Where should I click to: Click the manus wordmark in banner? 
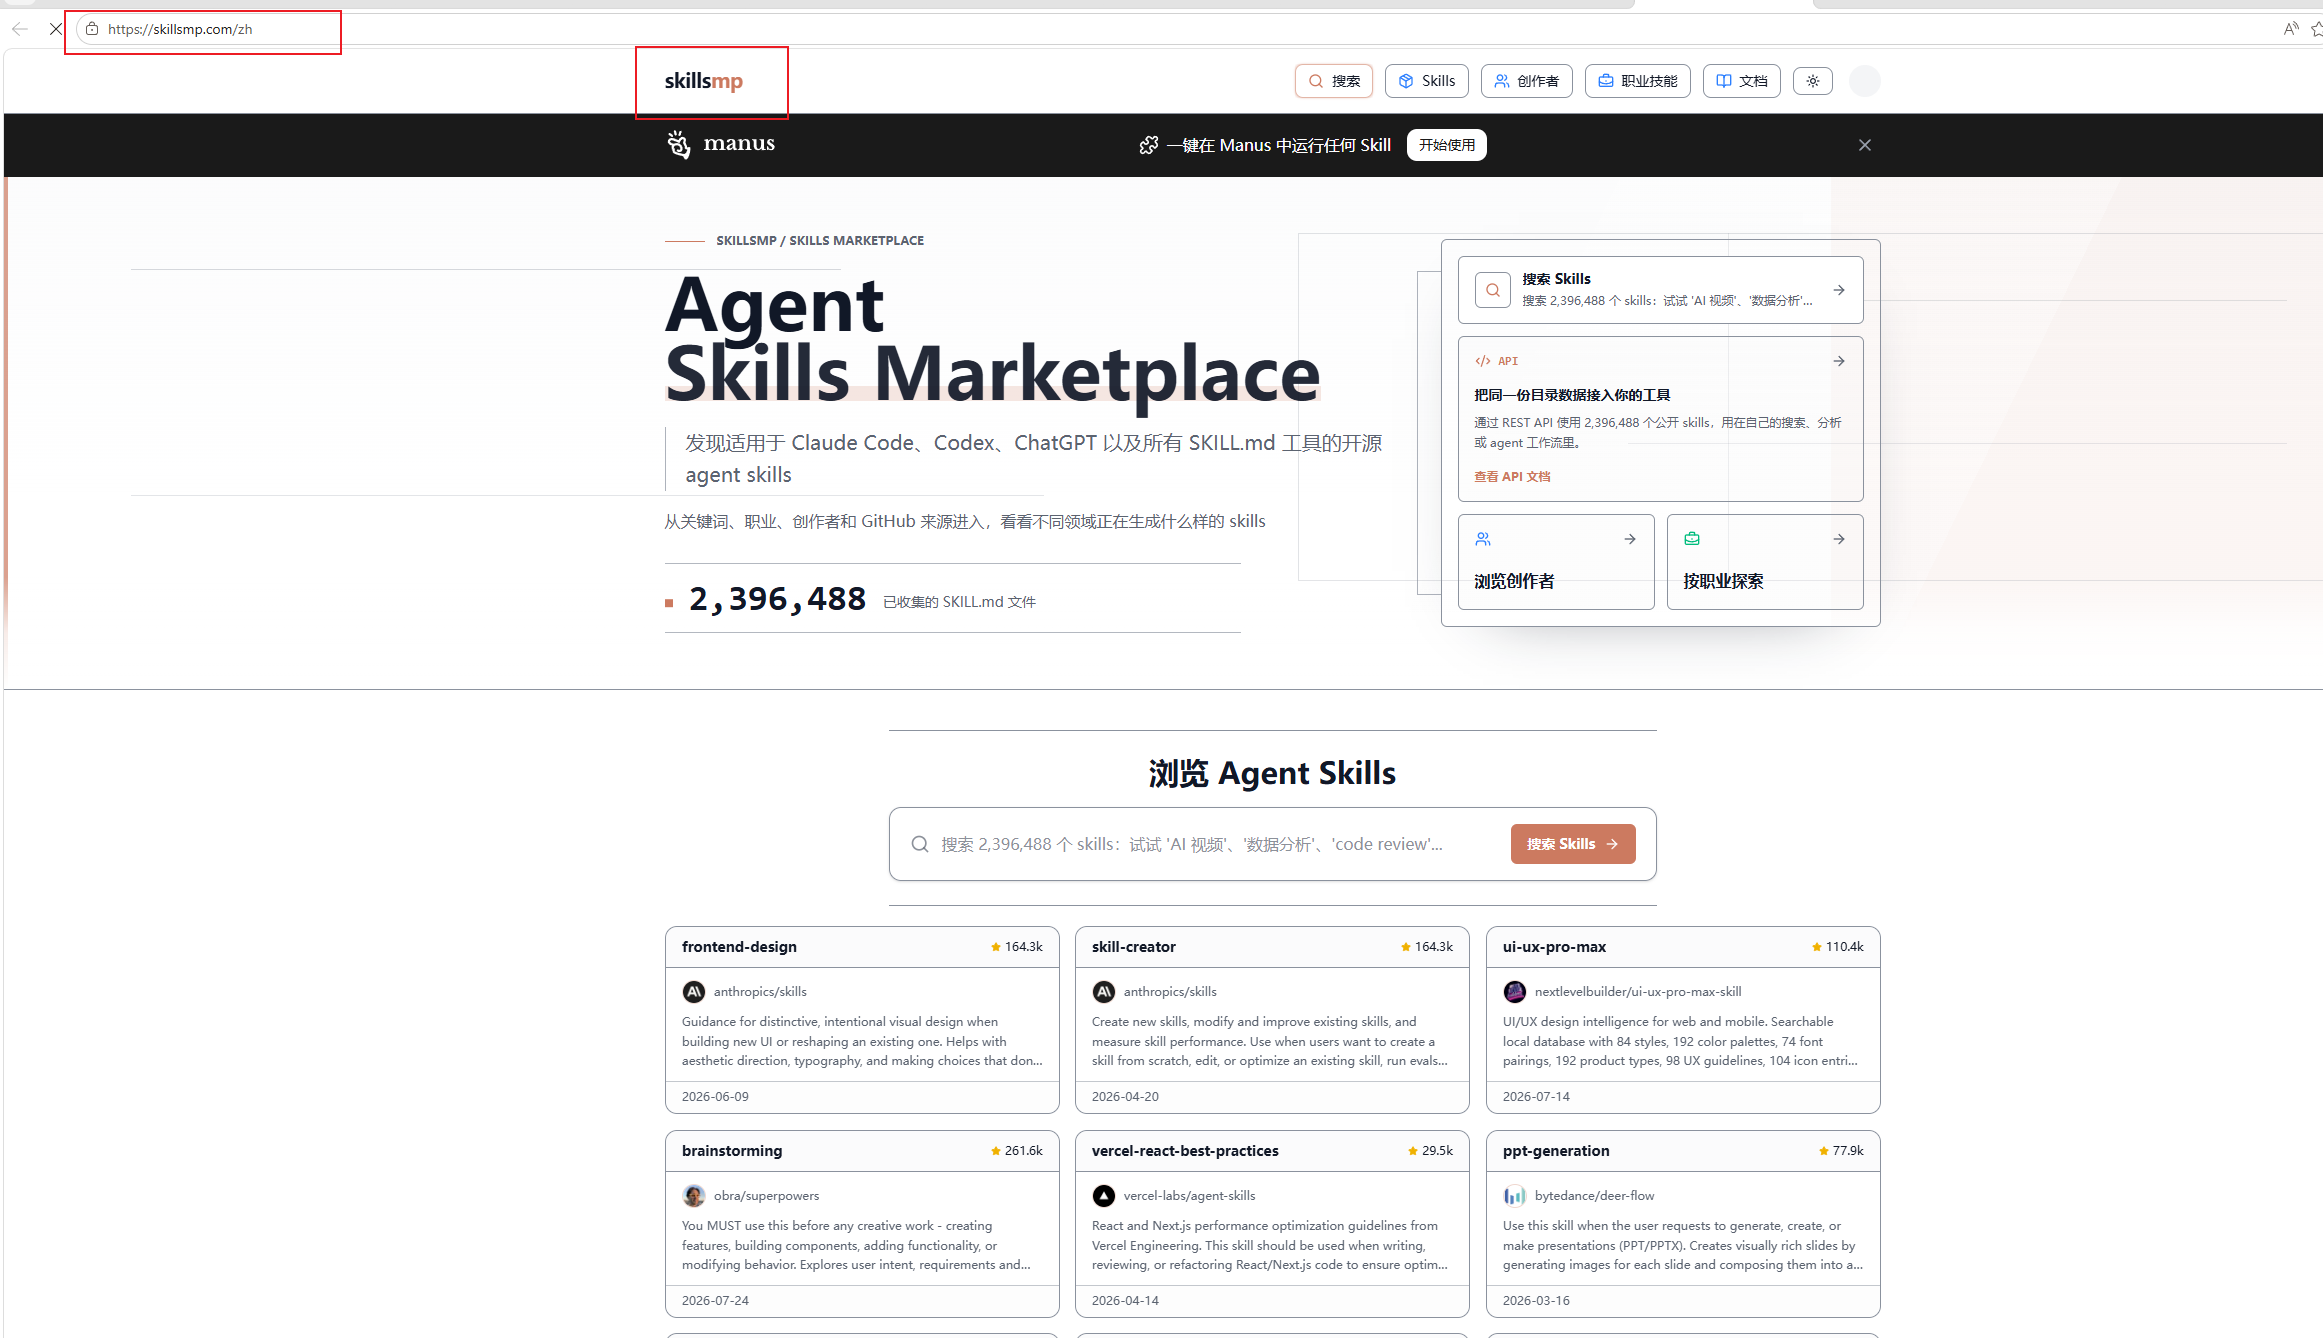(x=739, y=143)
